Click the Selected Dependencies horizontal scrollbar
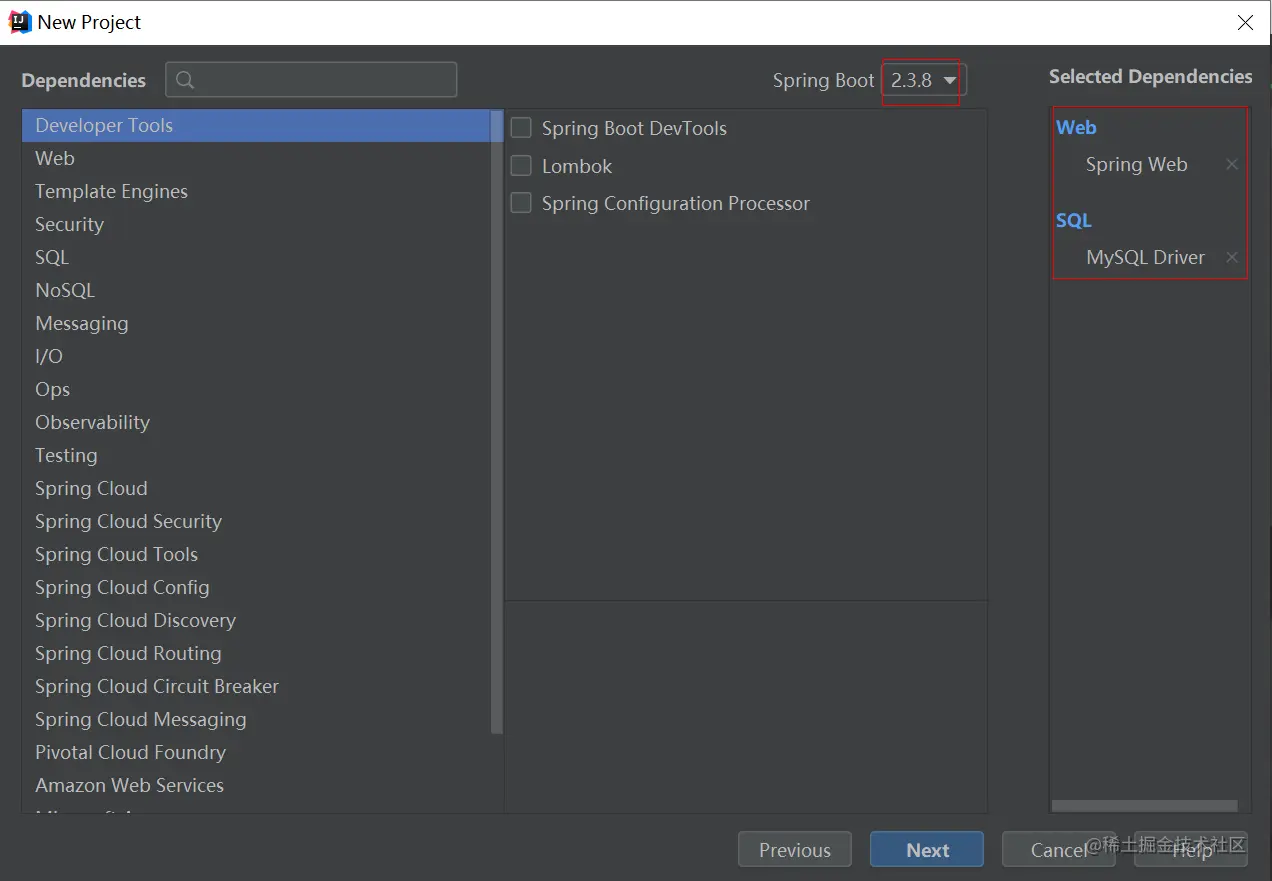 pos(1144,806)
